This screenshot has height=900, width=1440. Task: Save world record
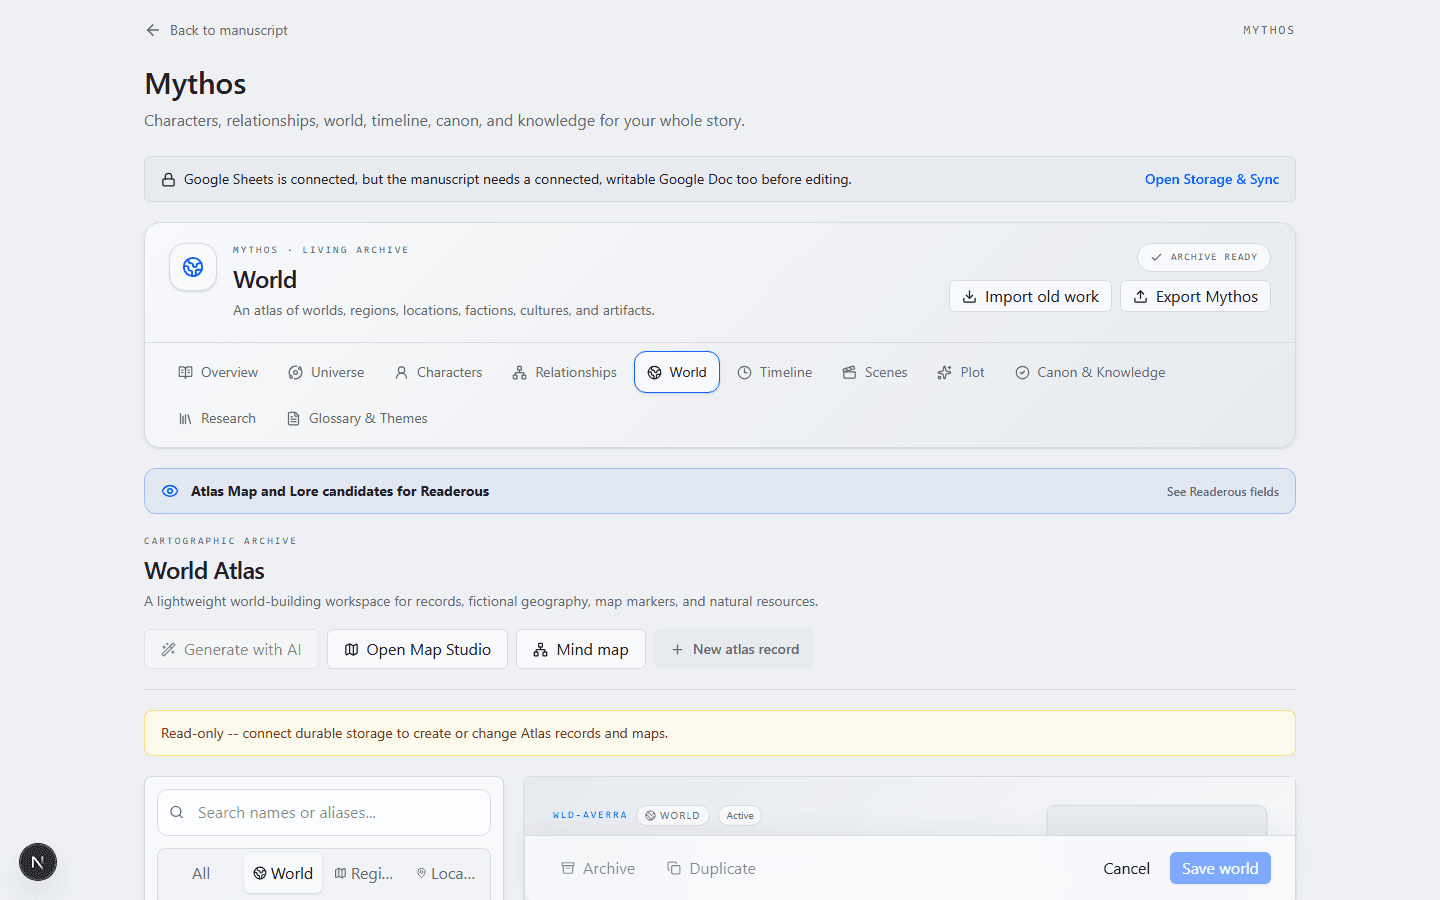1220,868
